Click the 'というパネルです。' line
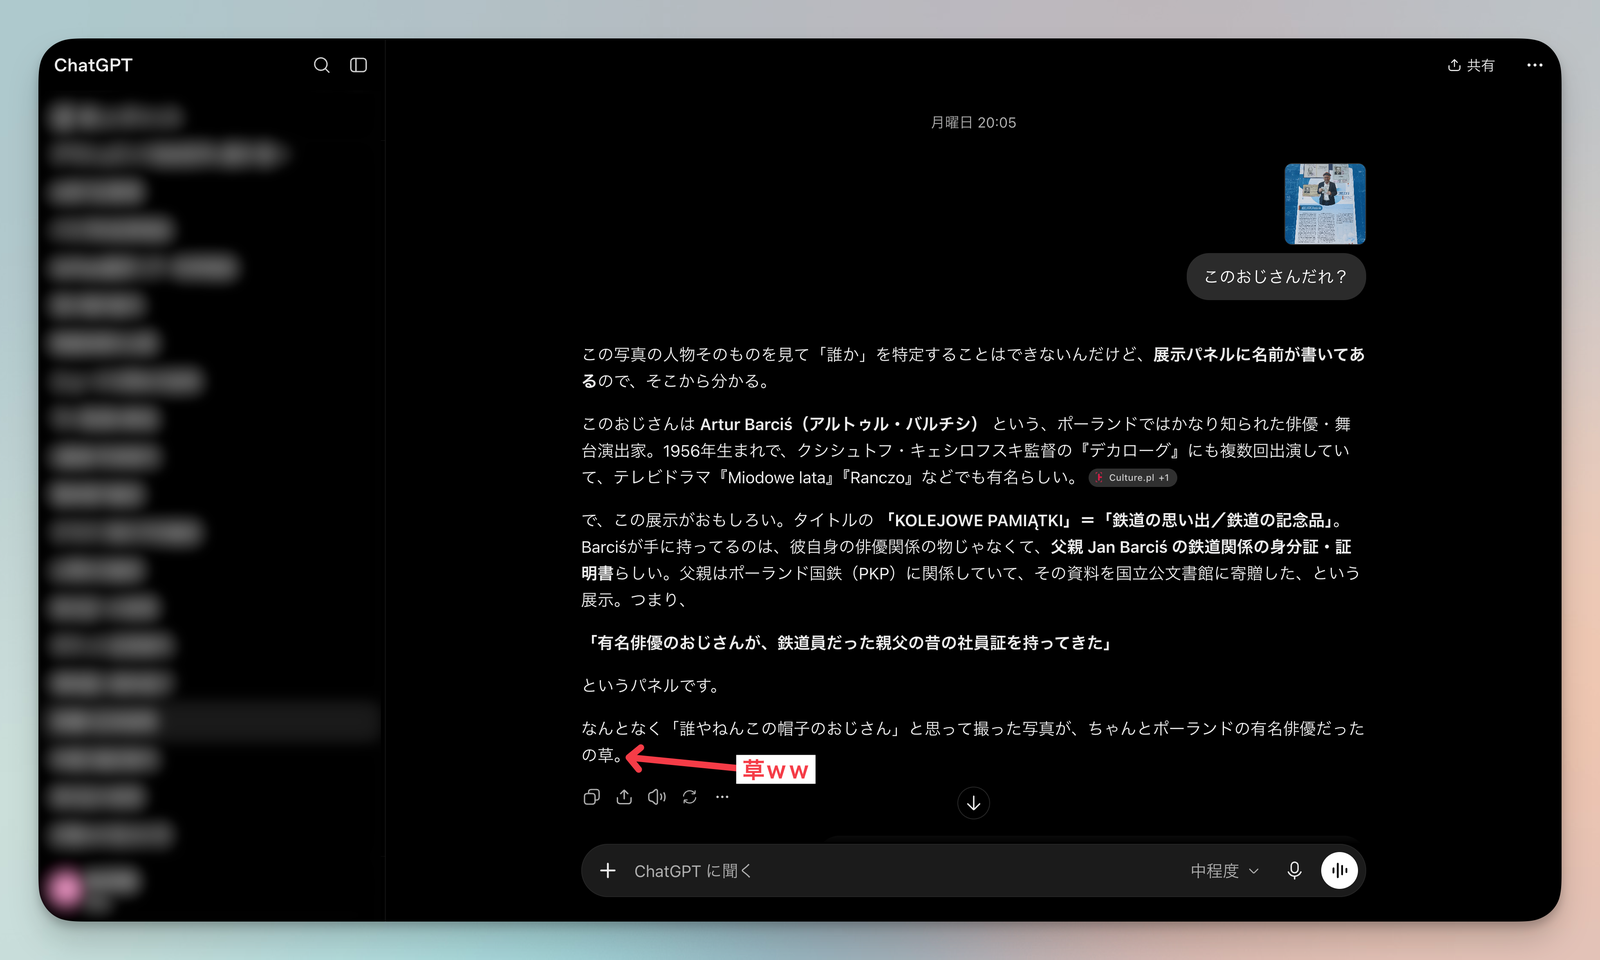The width and height of the screenshot is (1600, 960). pos(654,686)
